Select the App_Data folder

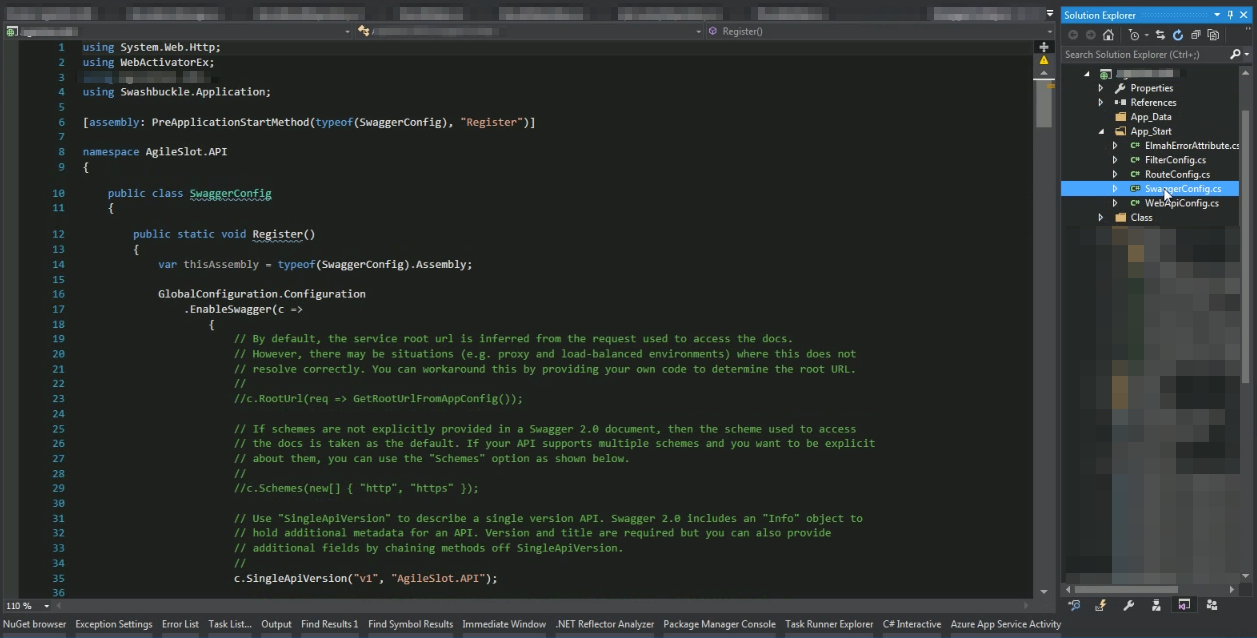point(1151,117)
